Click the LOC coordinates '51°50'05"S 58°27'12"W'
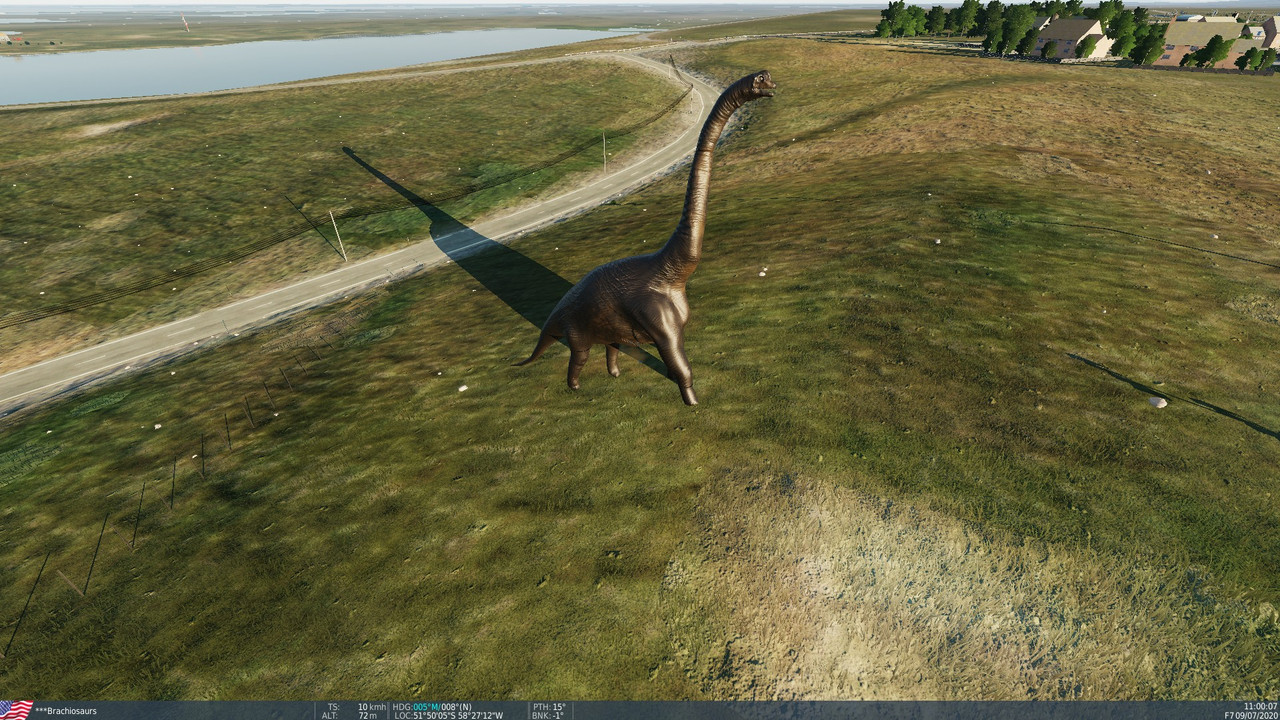 (458, 715)
